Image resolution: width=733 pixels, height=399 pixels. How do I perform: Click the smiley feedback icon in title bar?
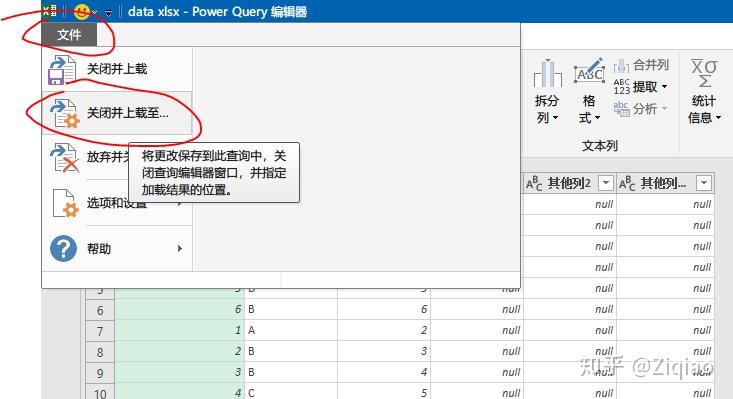pos(82,12)
